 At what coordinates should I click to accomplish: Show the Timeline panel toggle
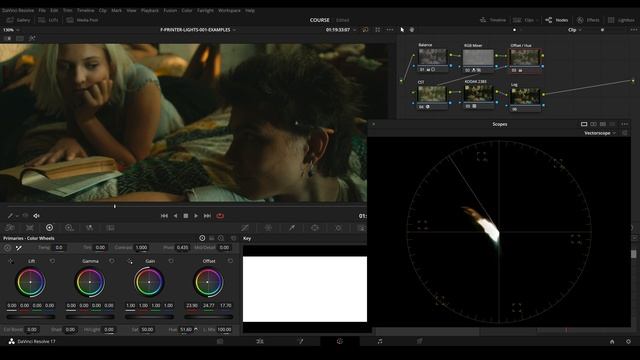(x=493, y=20)
